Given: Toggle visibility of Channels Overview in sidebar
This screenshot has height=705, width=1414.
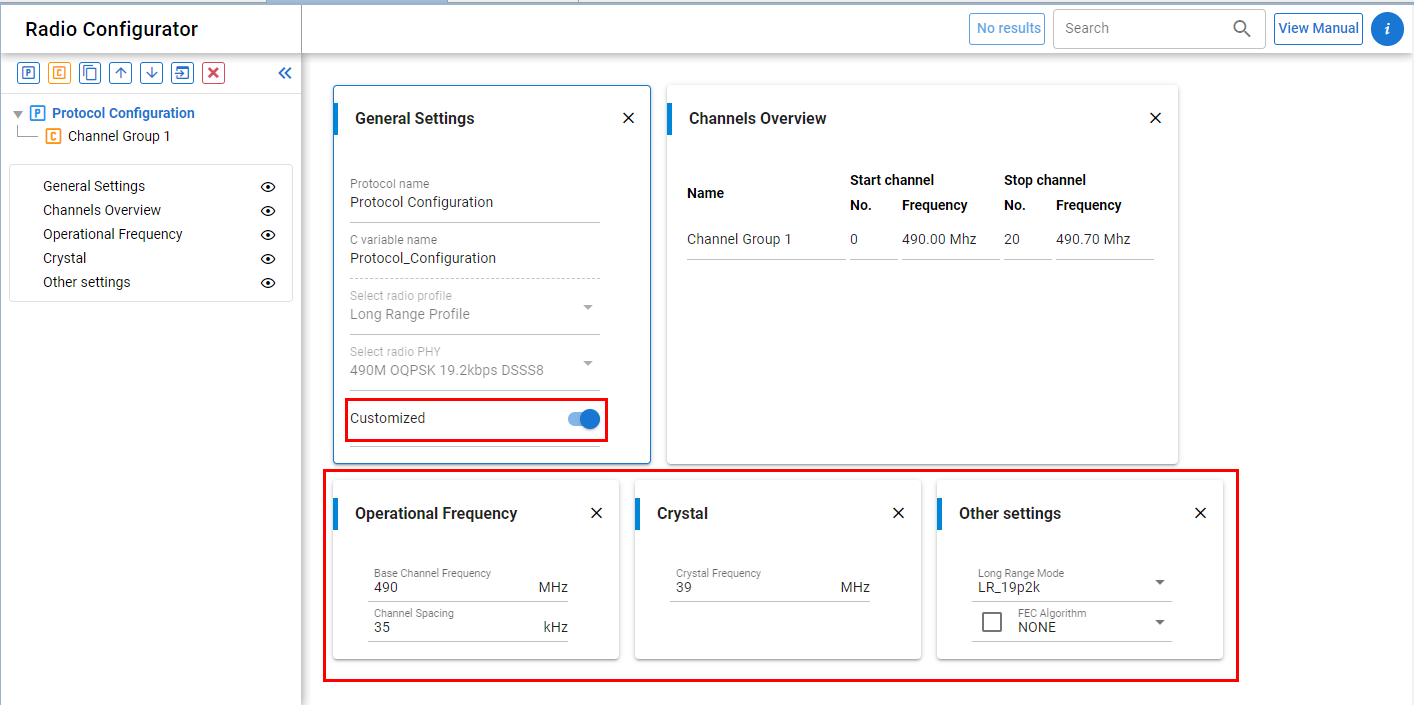Looking at the screenshot, I should point(268,211).
